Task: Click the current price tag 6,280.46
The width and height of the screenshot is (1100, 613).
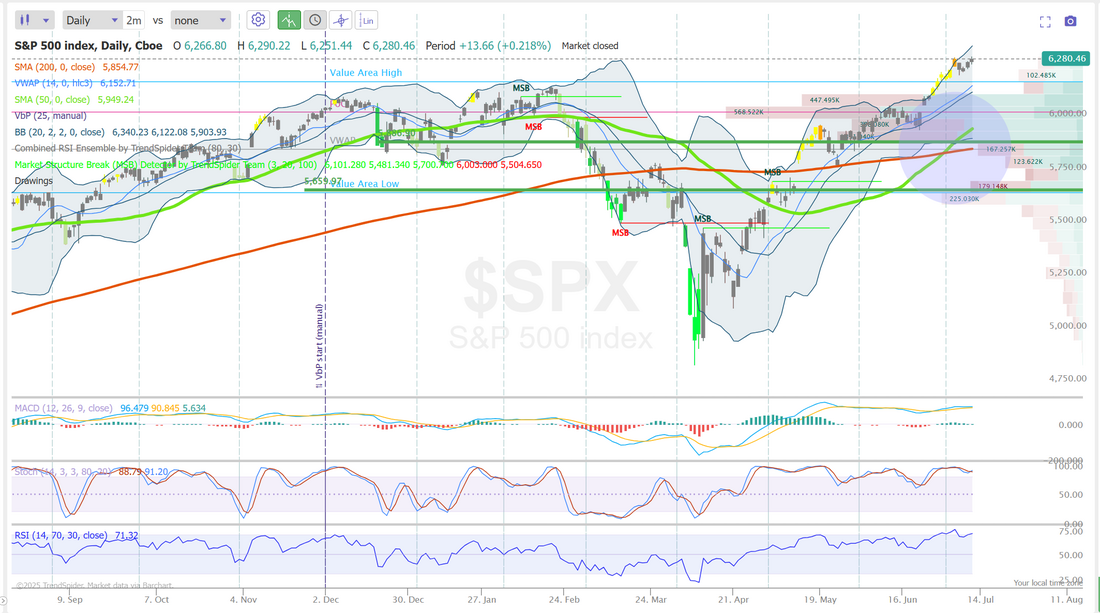Action: click(x=1066, y=59)
